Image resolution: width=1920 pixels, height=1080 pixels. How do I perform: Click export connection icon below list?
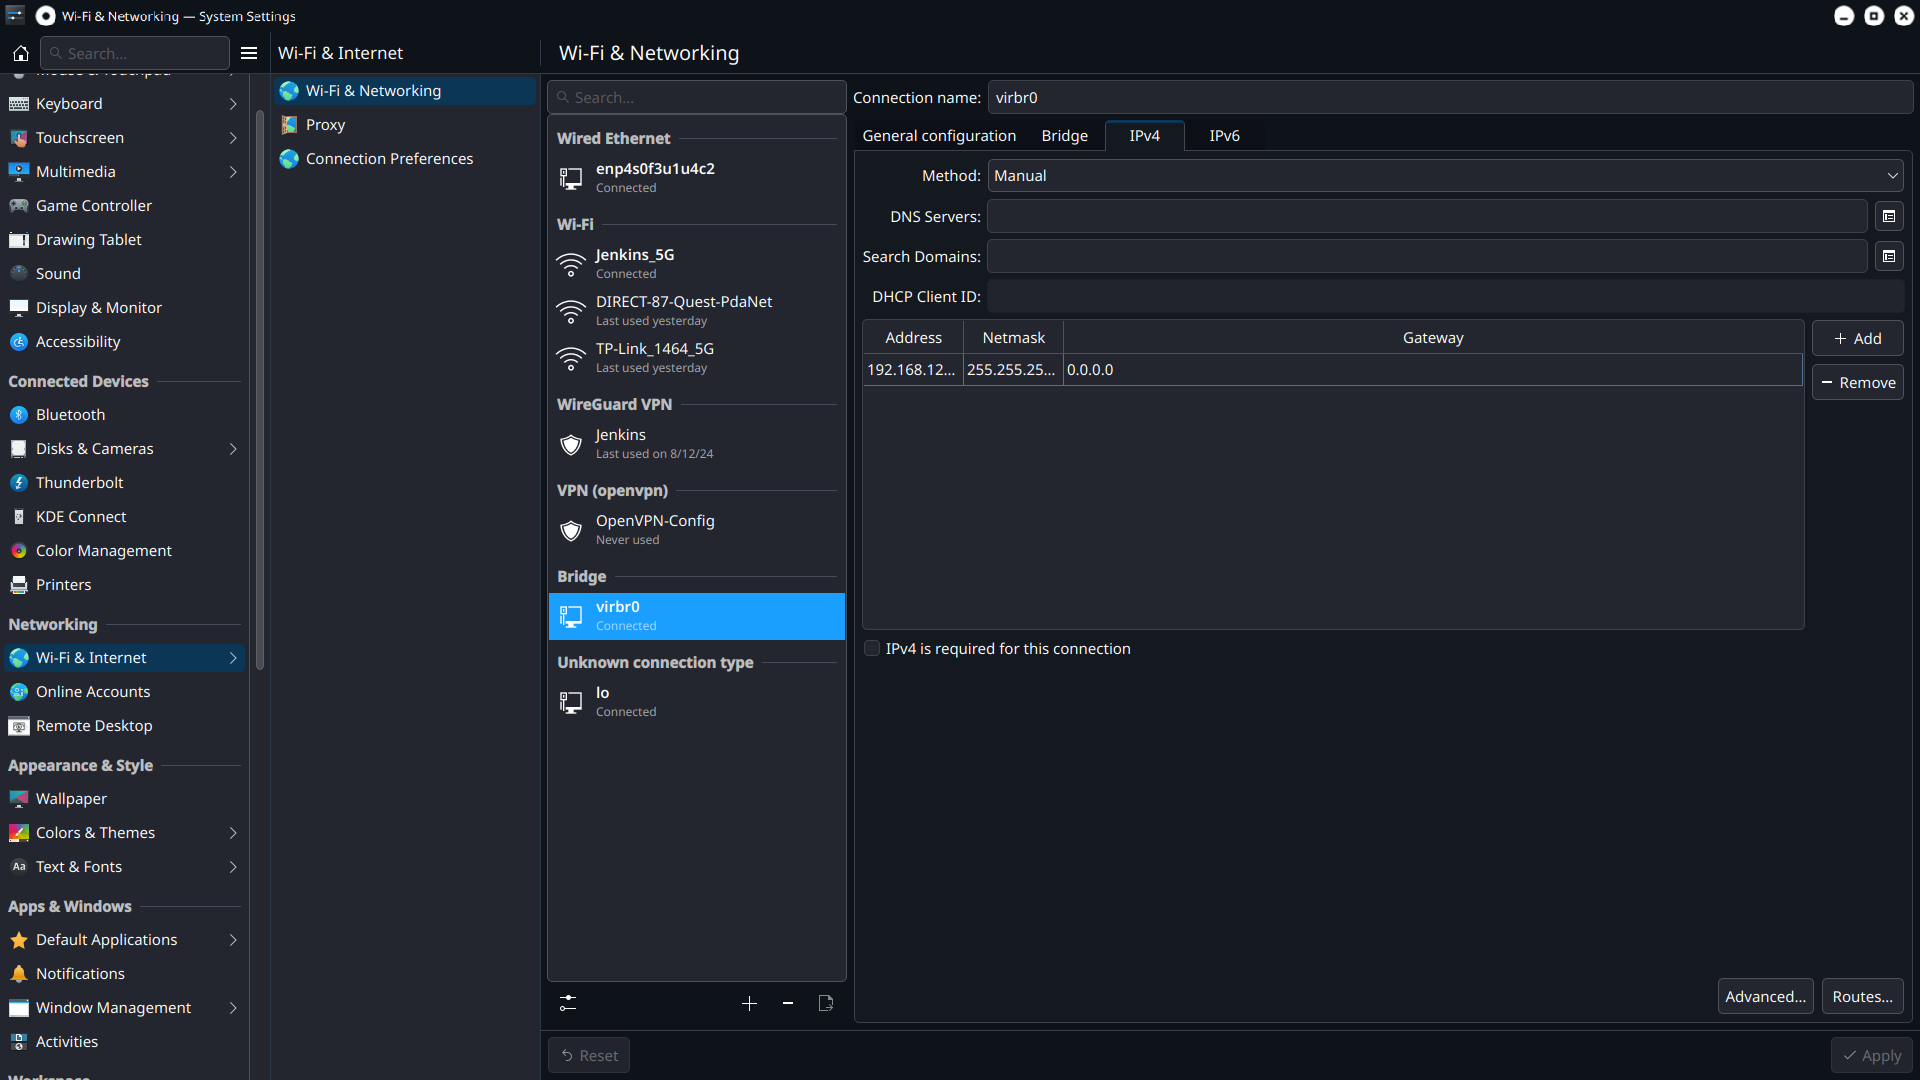tap(826, 1003)
